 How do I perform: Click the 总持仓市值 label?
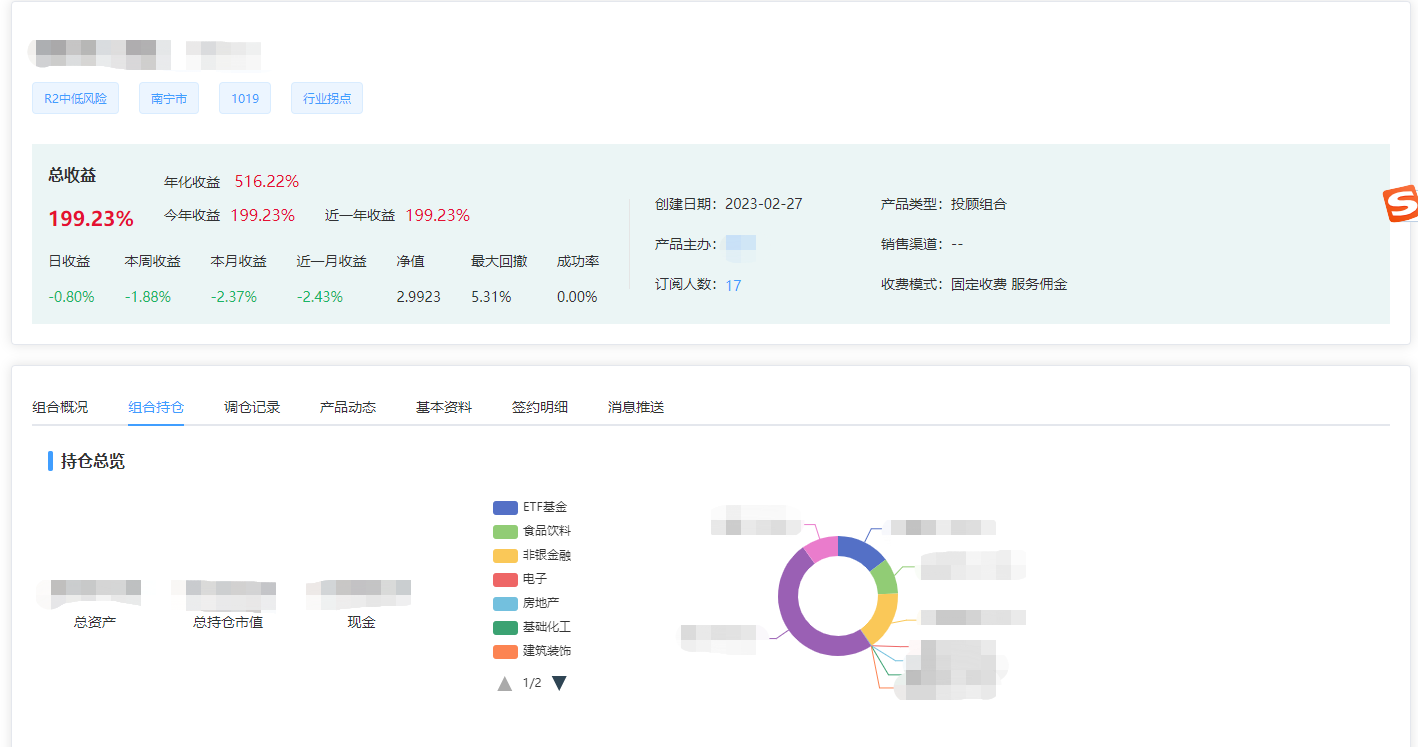coord(228,622)
